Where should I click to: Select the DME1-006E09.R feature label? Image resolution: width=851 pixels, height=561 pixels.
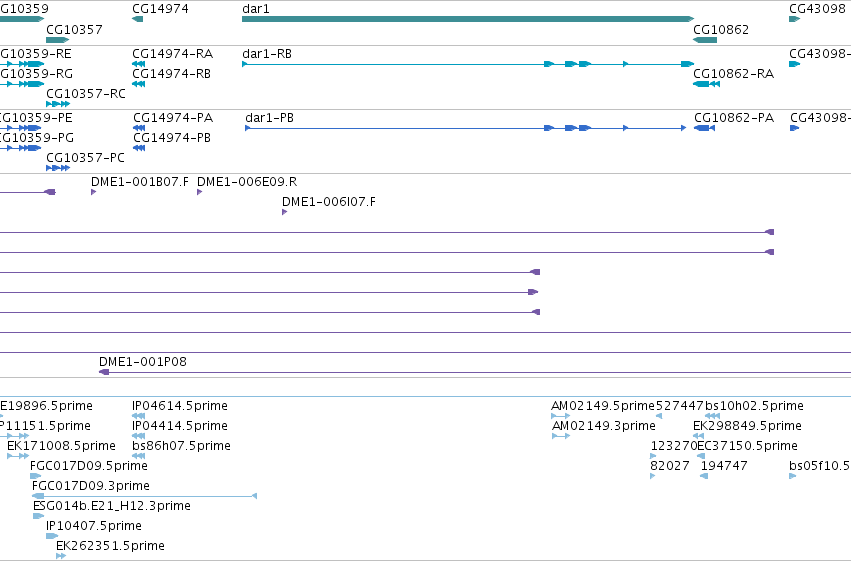247,182
